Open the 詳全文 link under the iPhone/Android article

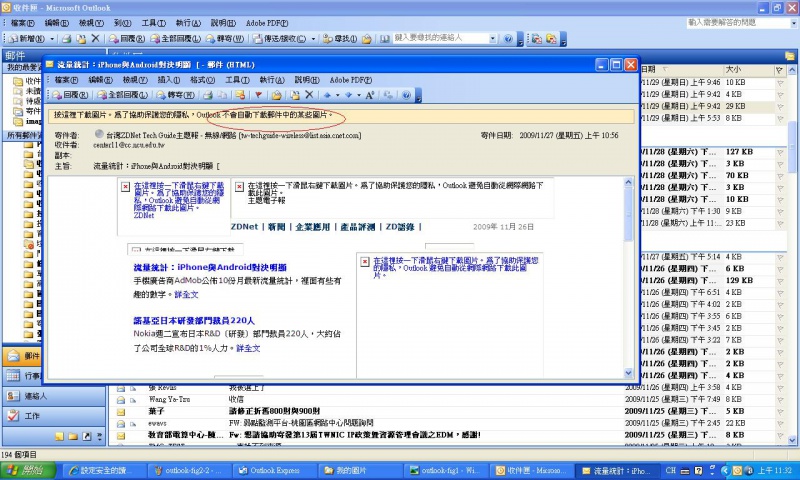click(x=187, y=295)
